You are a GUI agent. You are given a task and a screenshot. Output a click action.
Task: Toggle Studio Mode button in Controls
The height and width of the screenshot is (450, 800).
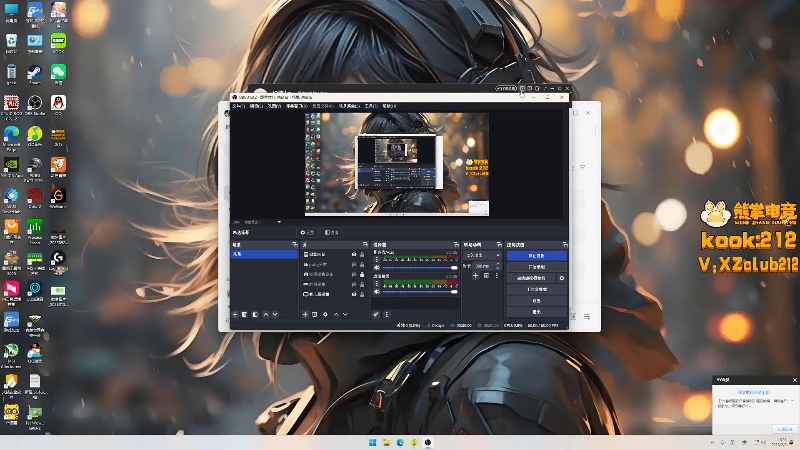537,289
